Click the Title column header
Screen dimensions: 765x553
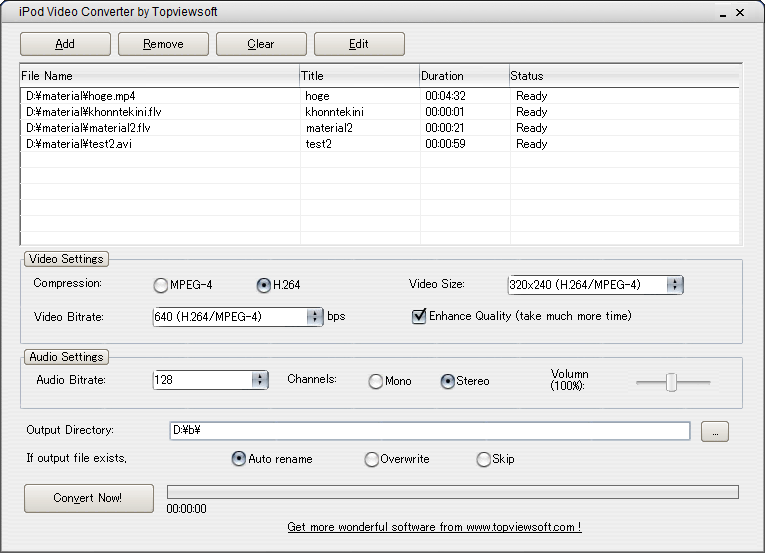pos(360,76)
